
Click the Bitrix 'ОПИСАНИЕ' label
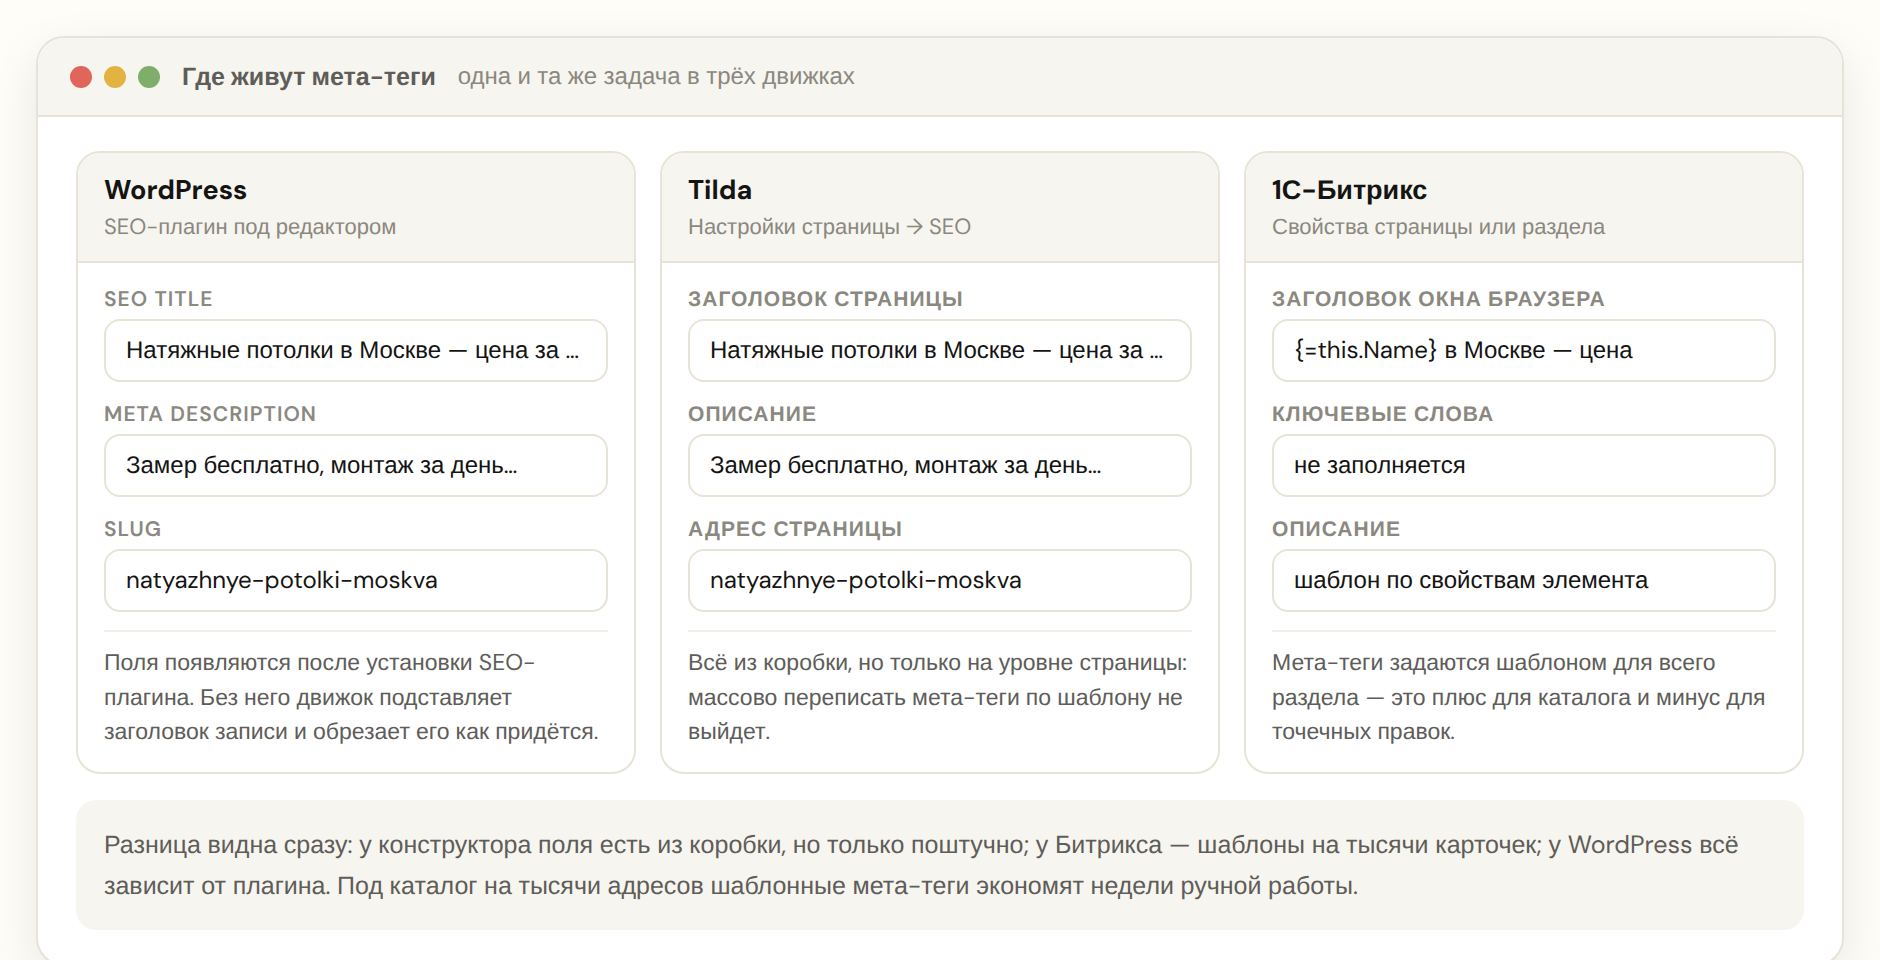[1336, 529]
